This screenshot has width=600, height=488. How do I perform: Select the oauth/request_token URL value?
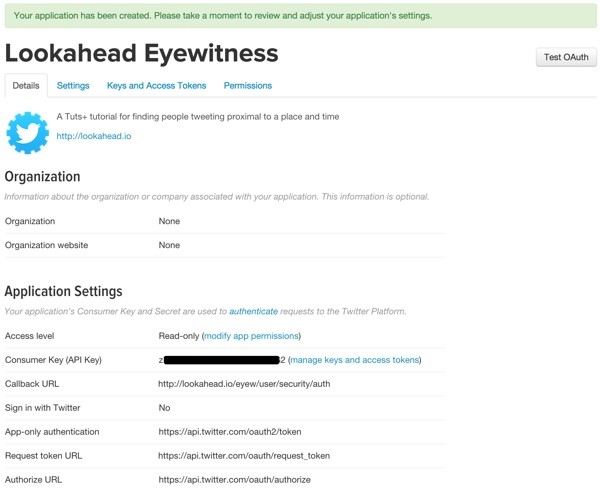coord(244,456)
